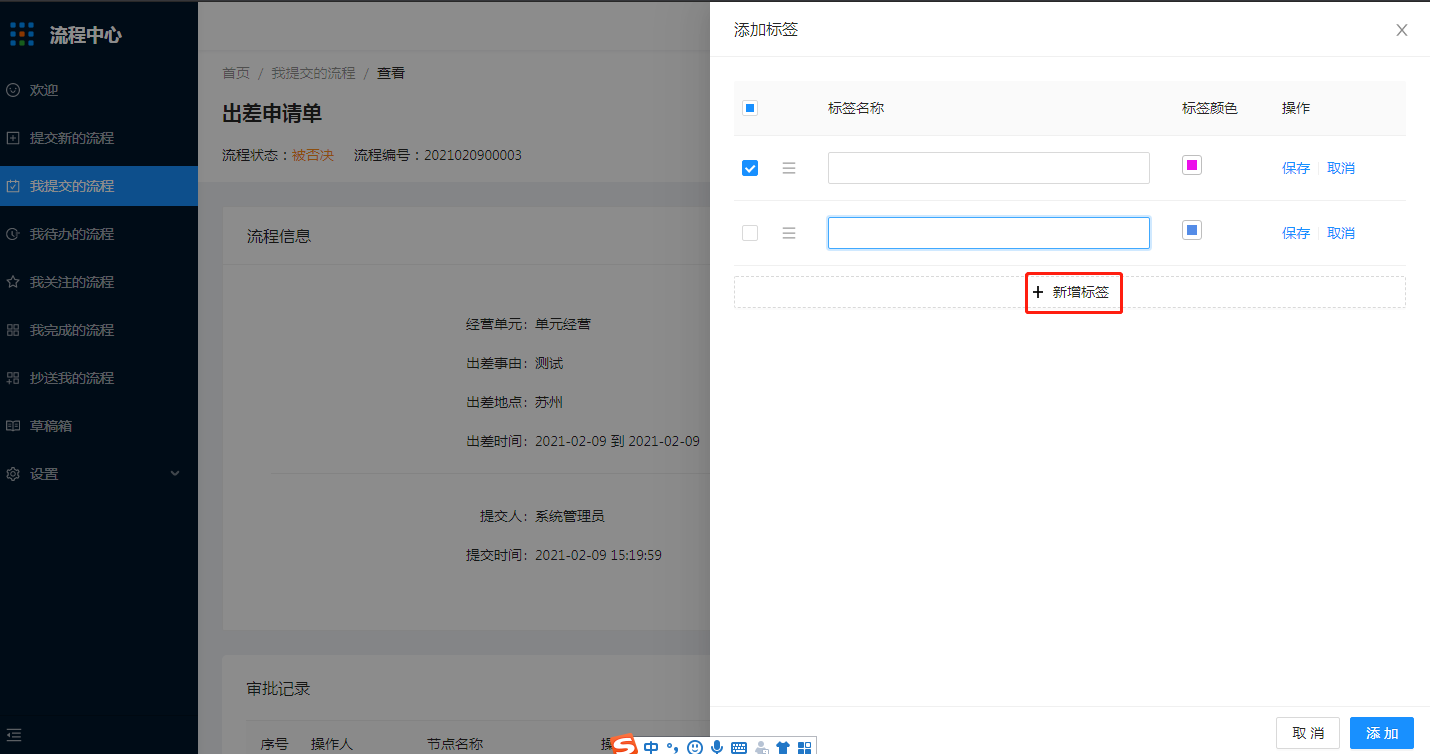Cancel editing the second label row
This screenshot has height=754, width=1430.
coord(1341,233)
